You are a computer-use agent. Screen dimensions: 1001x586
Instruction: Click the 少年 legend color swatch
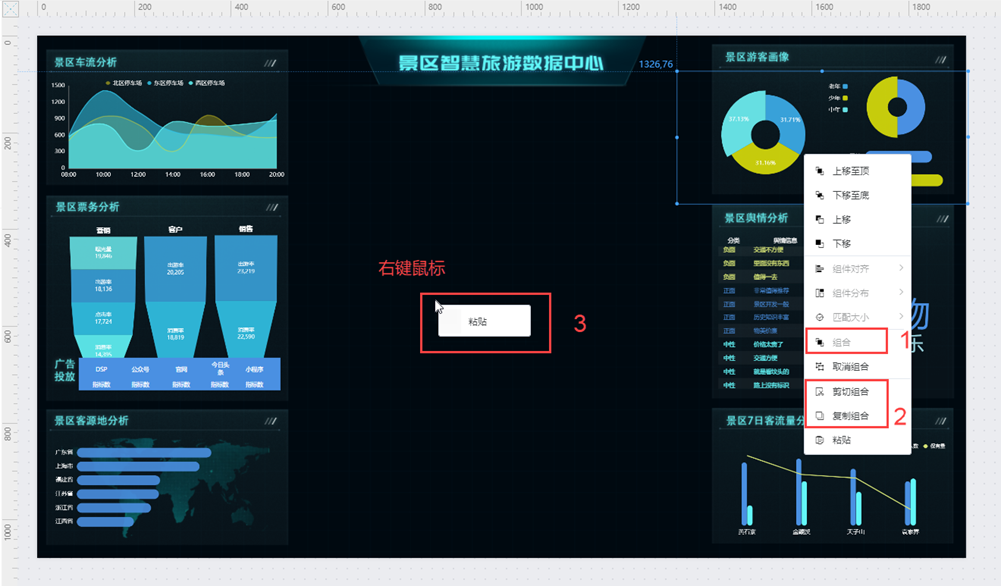pos(845,98)
